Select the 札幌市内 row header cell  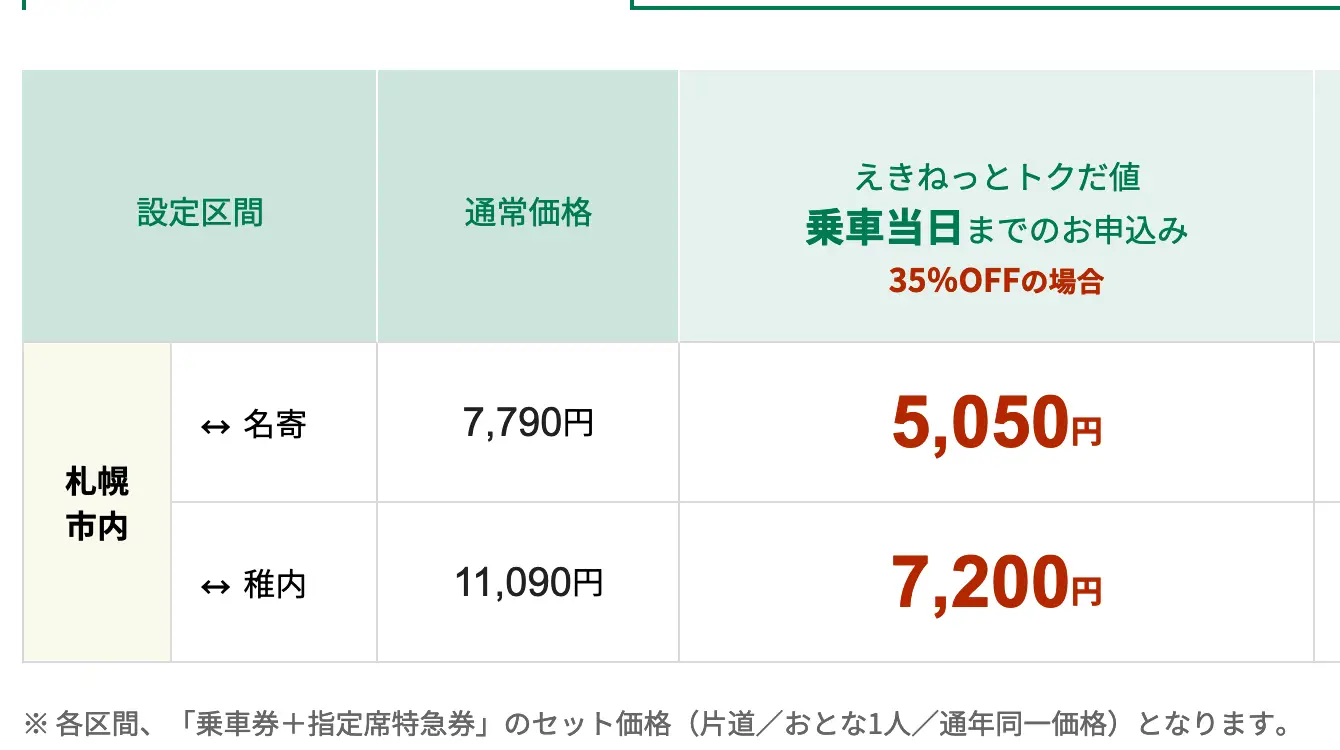pos(97,502)
